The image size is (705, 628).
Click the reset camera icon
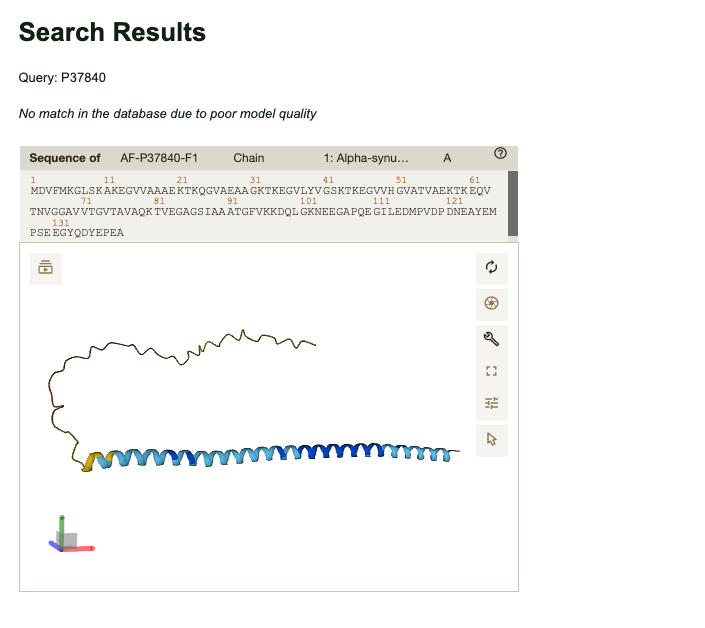click(x=491, y=267)
